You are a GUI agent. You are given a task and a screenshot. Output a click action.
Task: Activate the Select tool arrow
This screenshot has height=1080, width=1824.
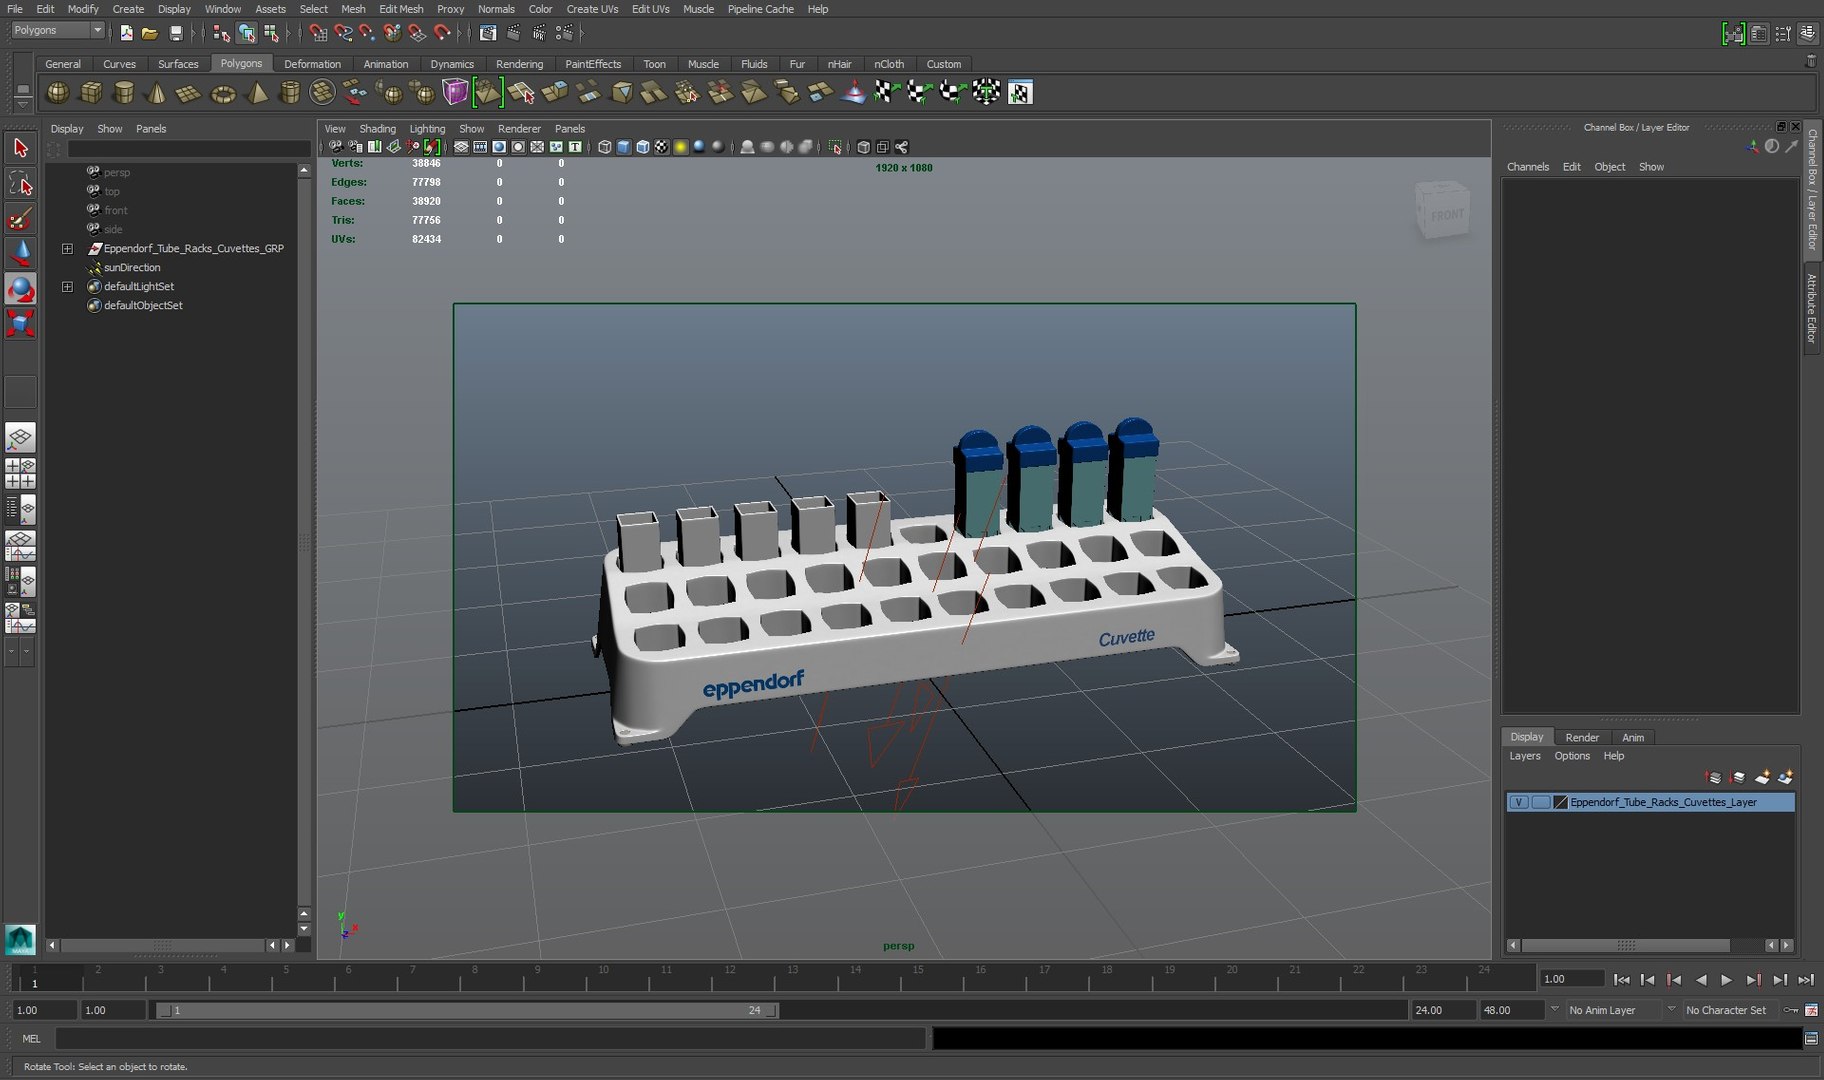click(x=21, y=148)
